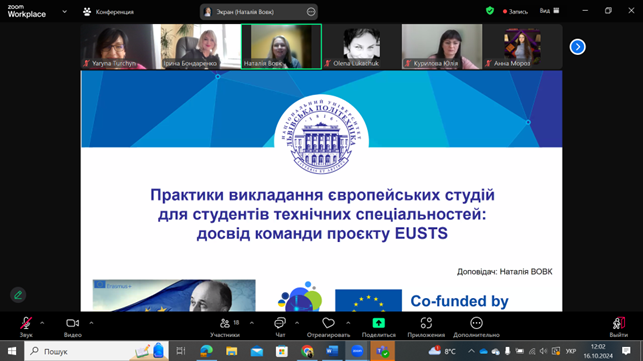The height and width of the screenshot is (361, 643).
Task: Click Lviv Polytechnic logo on slide
Action: (321, 135)
